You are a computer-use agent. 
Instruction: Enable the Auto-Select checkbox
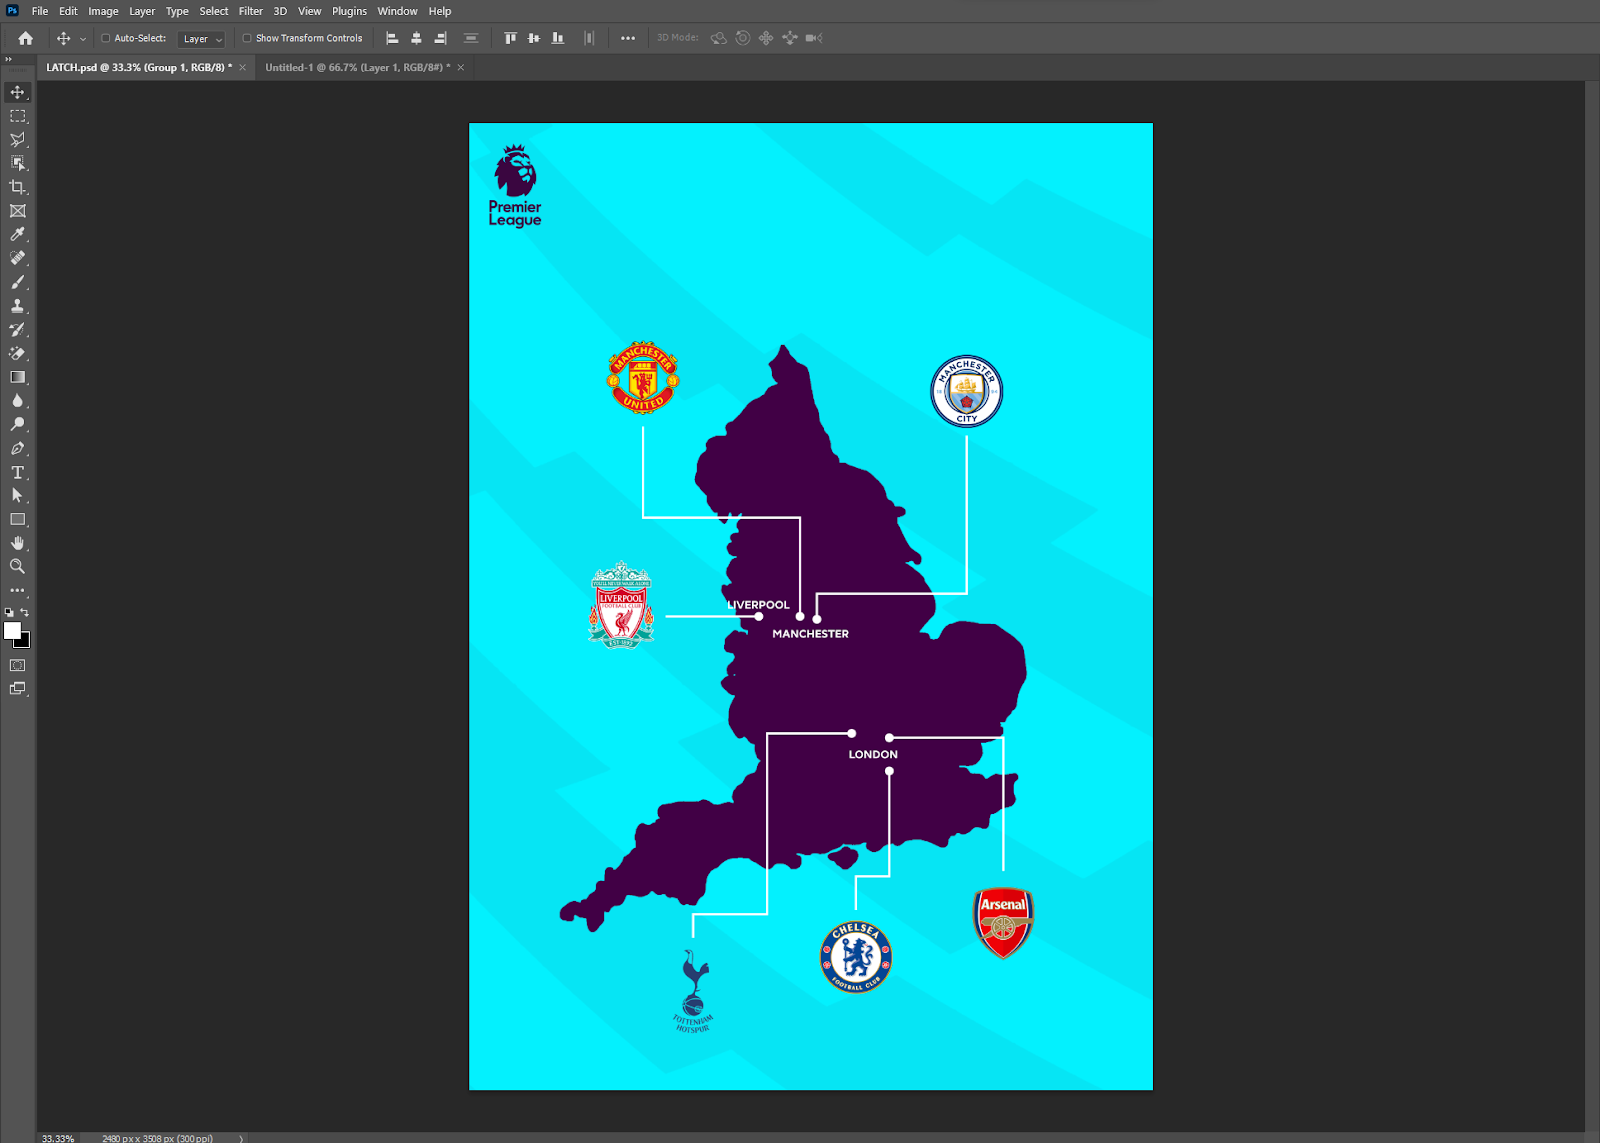(x=106, y=38)
